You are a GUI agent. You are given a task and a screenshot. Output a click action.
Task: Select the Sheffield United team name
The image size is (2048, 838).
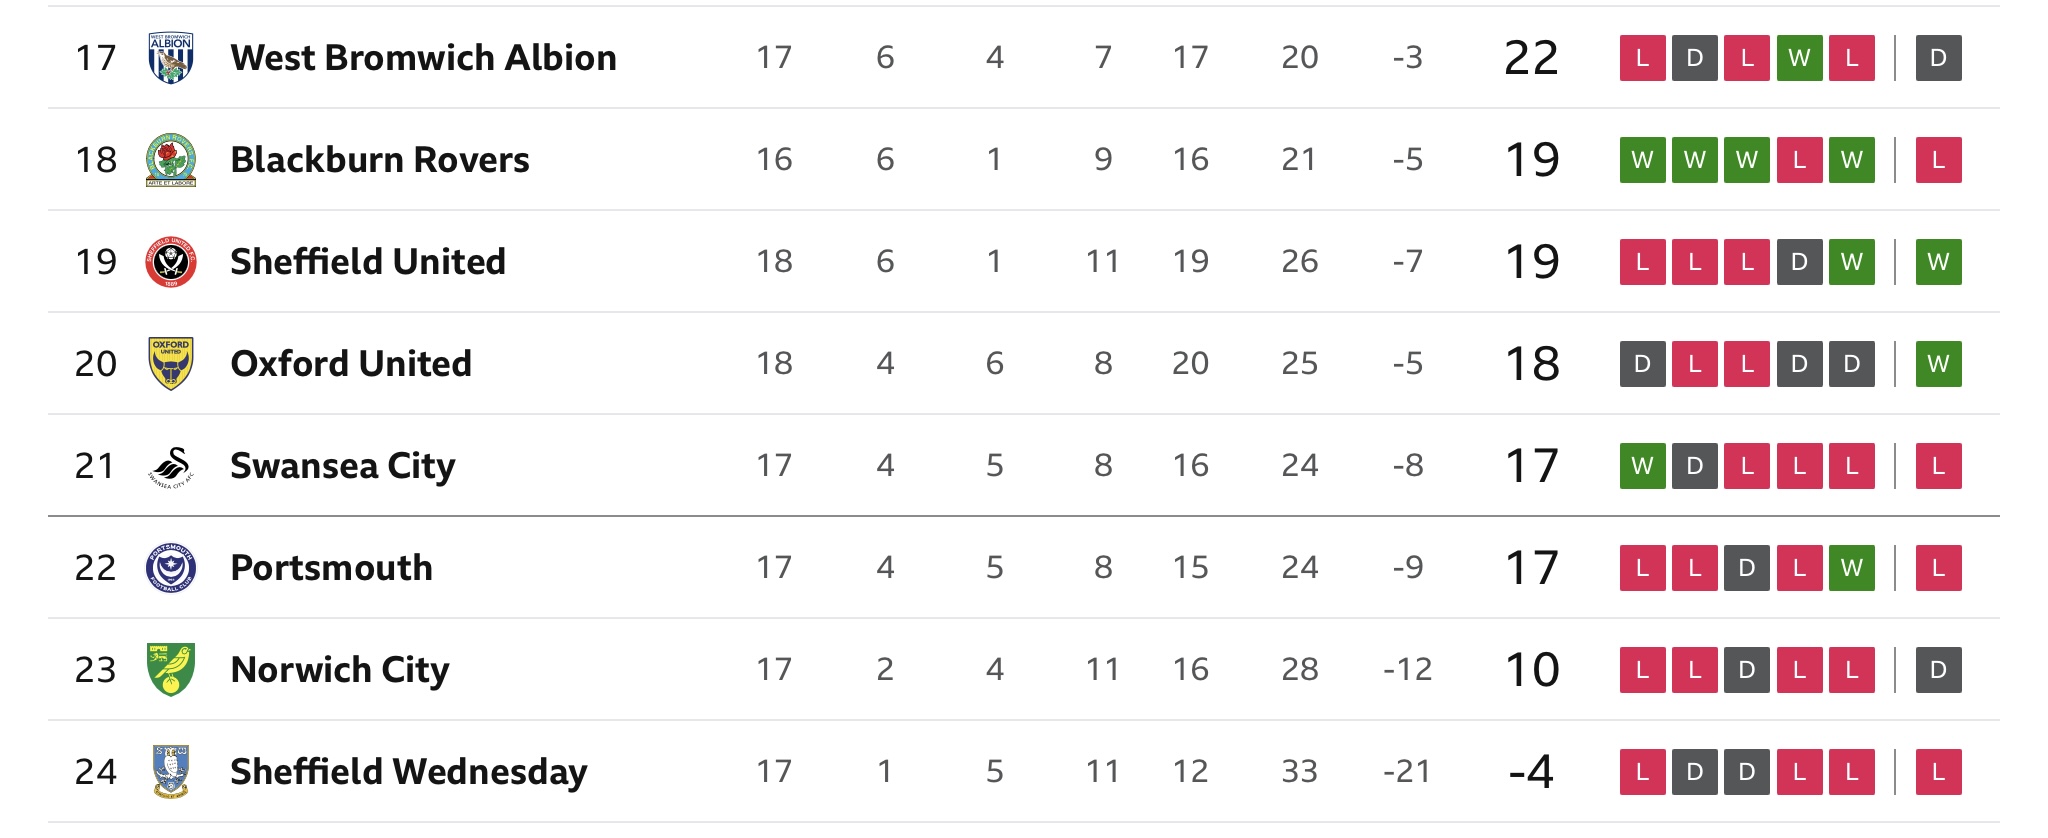(x=368, y=262)
